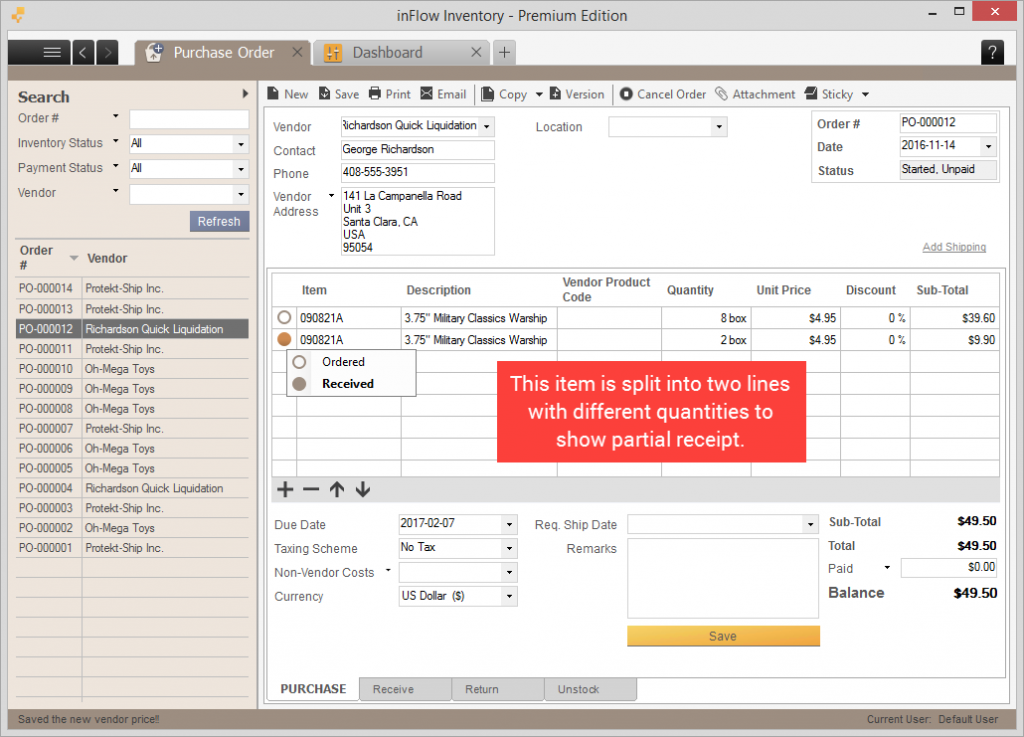The height and width of the screenshot is (737, 1024).
Task: Toggle status circle on first 090821A row
Action: [284, 318]
